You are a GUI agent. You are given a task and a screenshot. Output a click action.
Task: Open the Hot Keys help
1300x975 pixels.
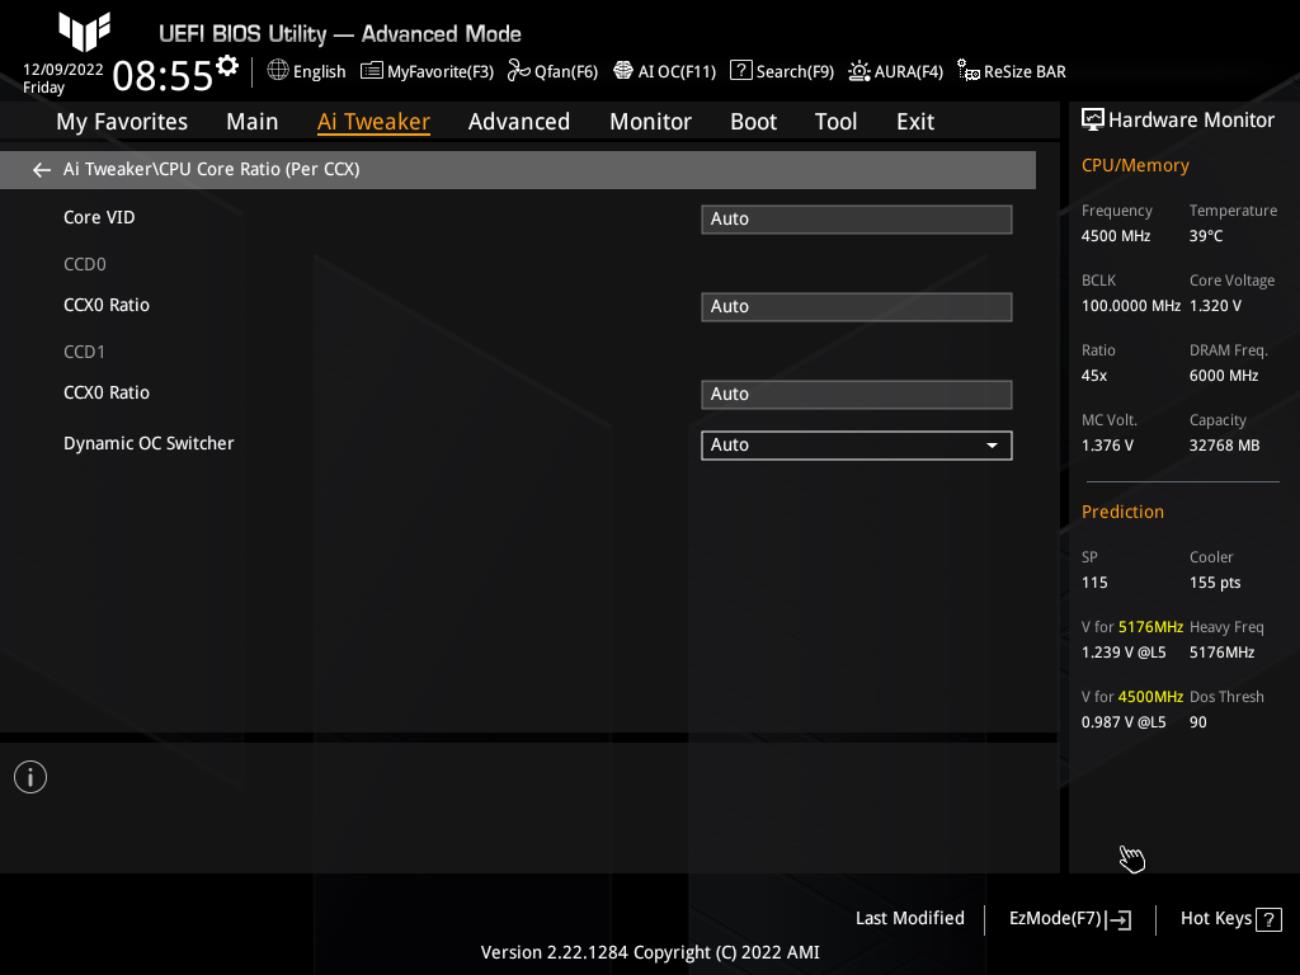[1216, 918]
